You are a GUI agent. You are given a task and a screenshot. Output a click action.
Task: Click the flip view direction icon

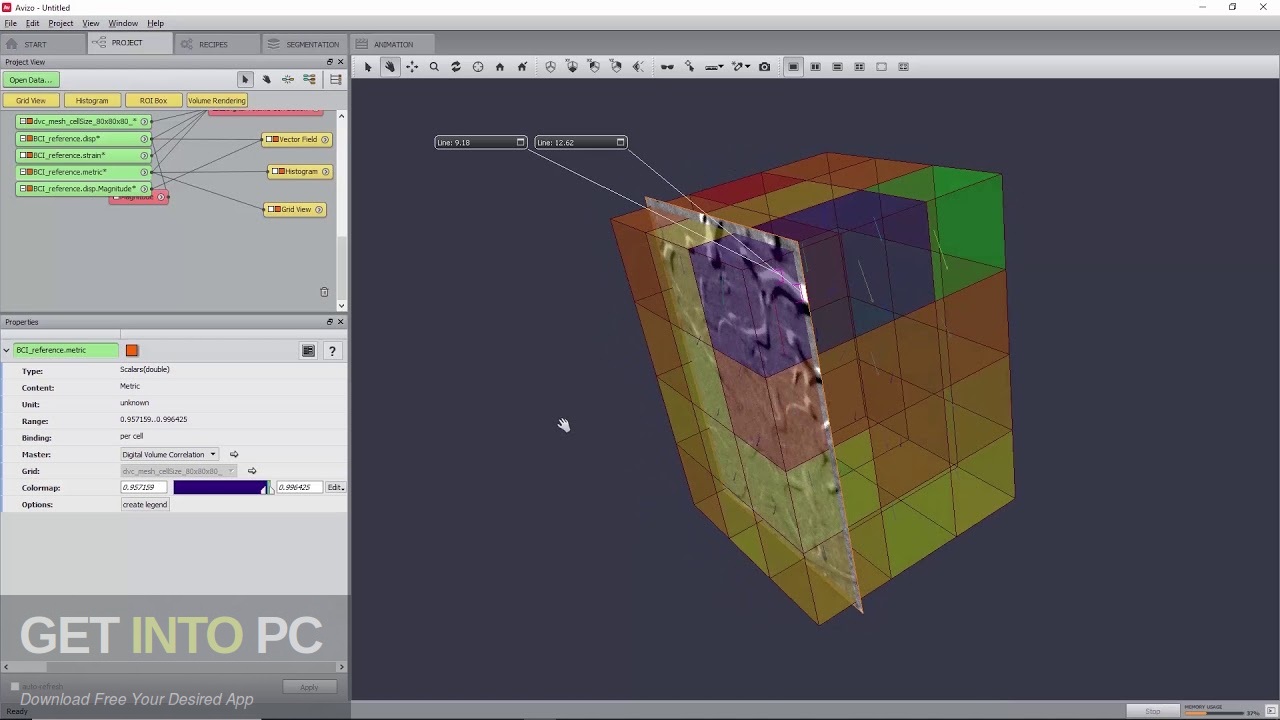[638, 67]
